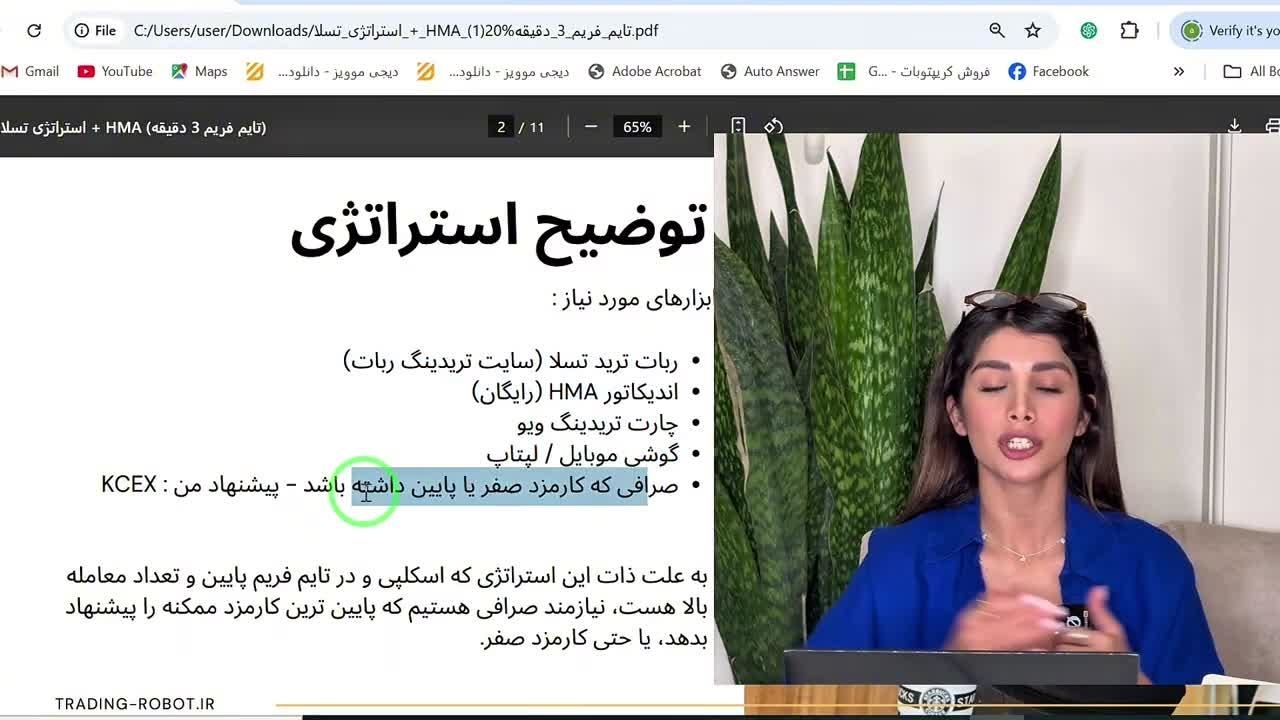Download the PDF file
The image size is (1280, 720).
[1235, 127]
